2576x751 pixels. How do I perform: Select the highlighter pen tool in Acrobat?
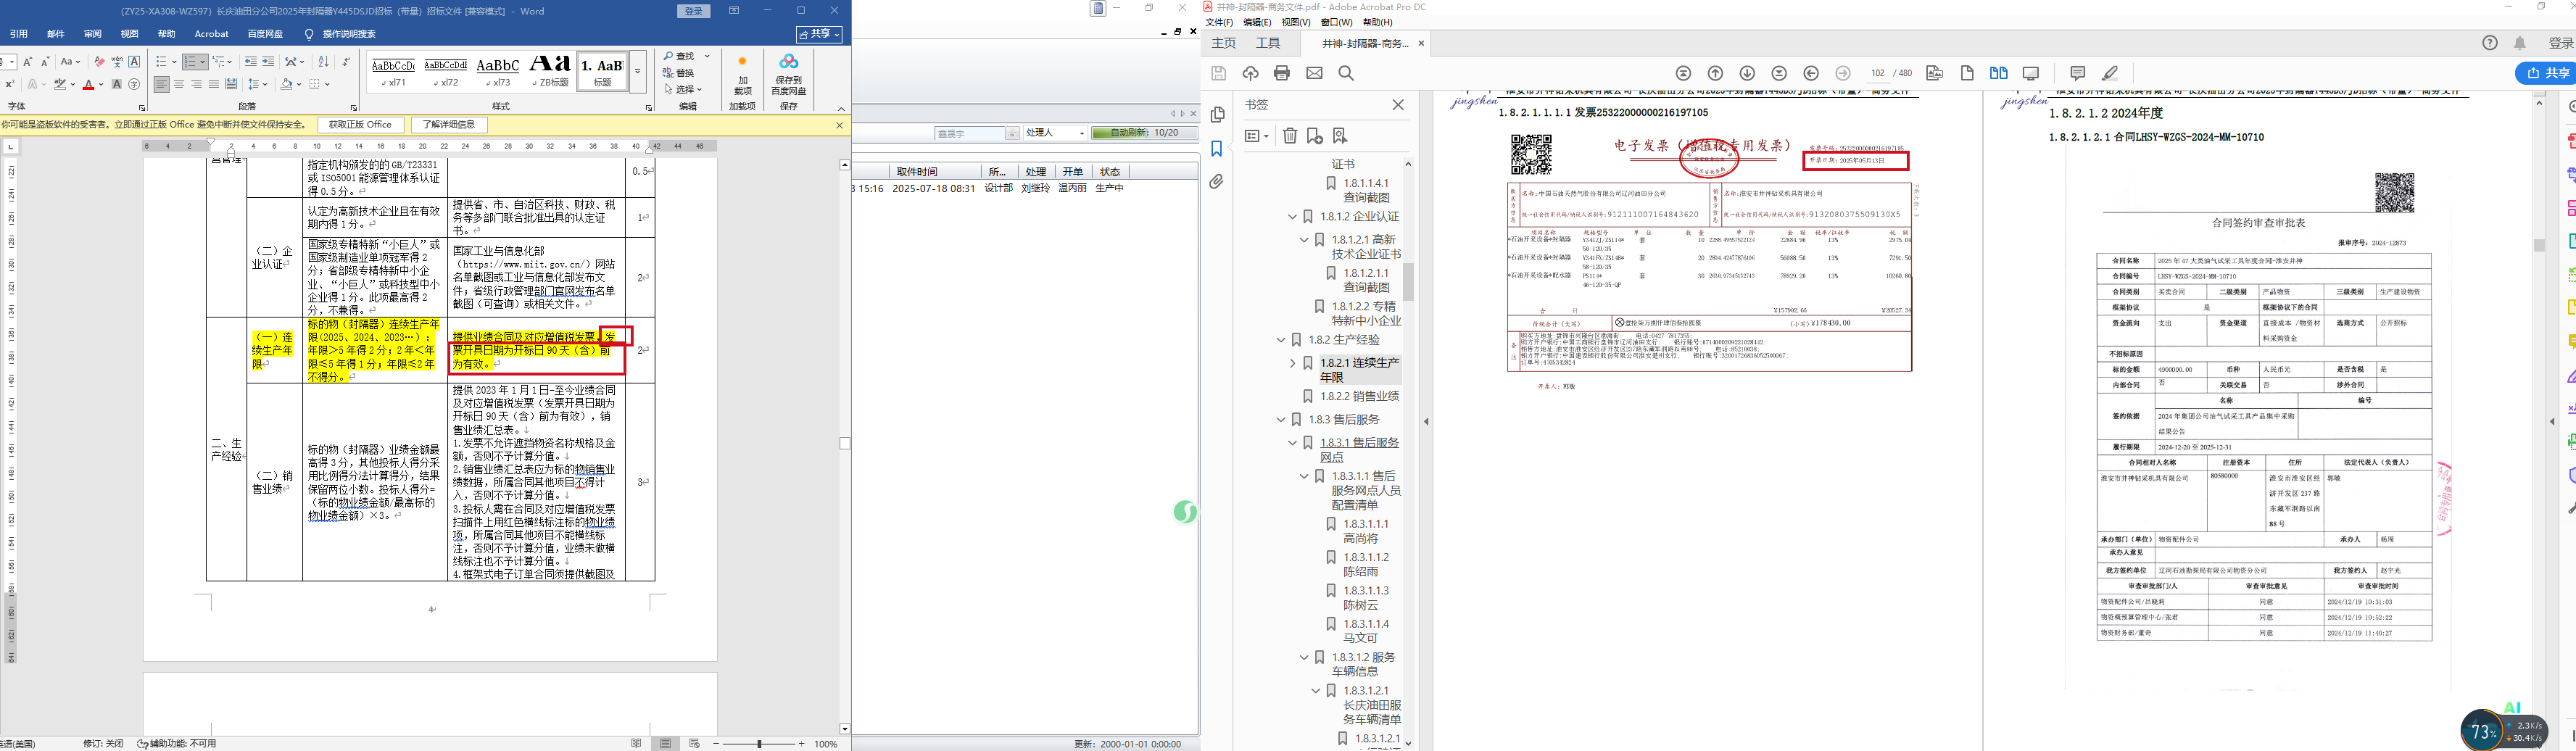(2110, 73)
